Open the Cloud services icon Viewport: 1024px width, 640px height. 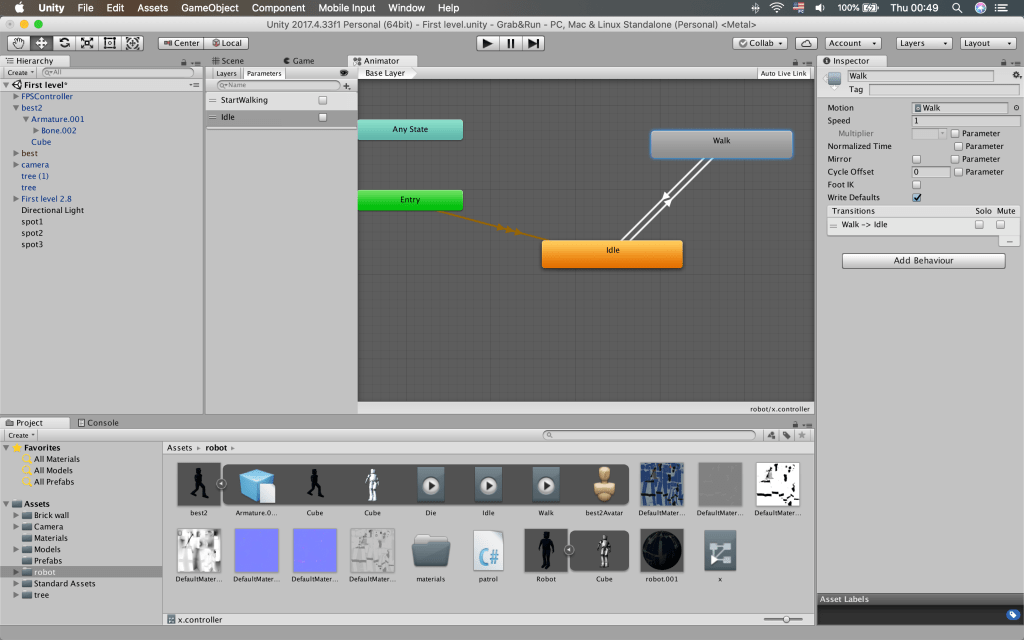coord(807,43)
